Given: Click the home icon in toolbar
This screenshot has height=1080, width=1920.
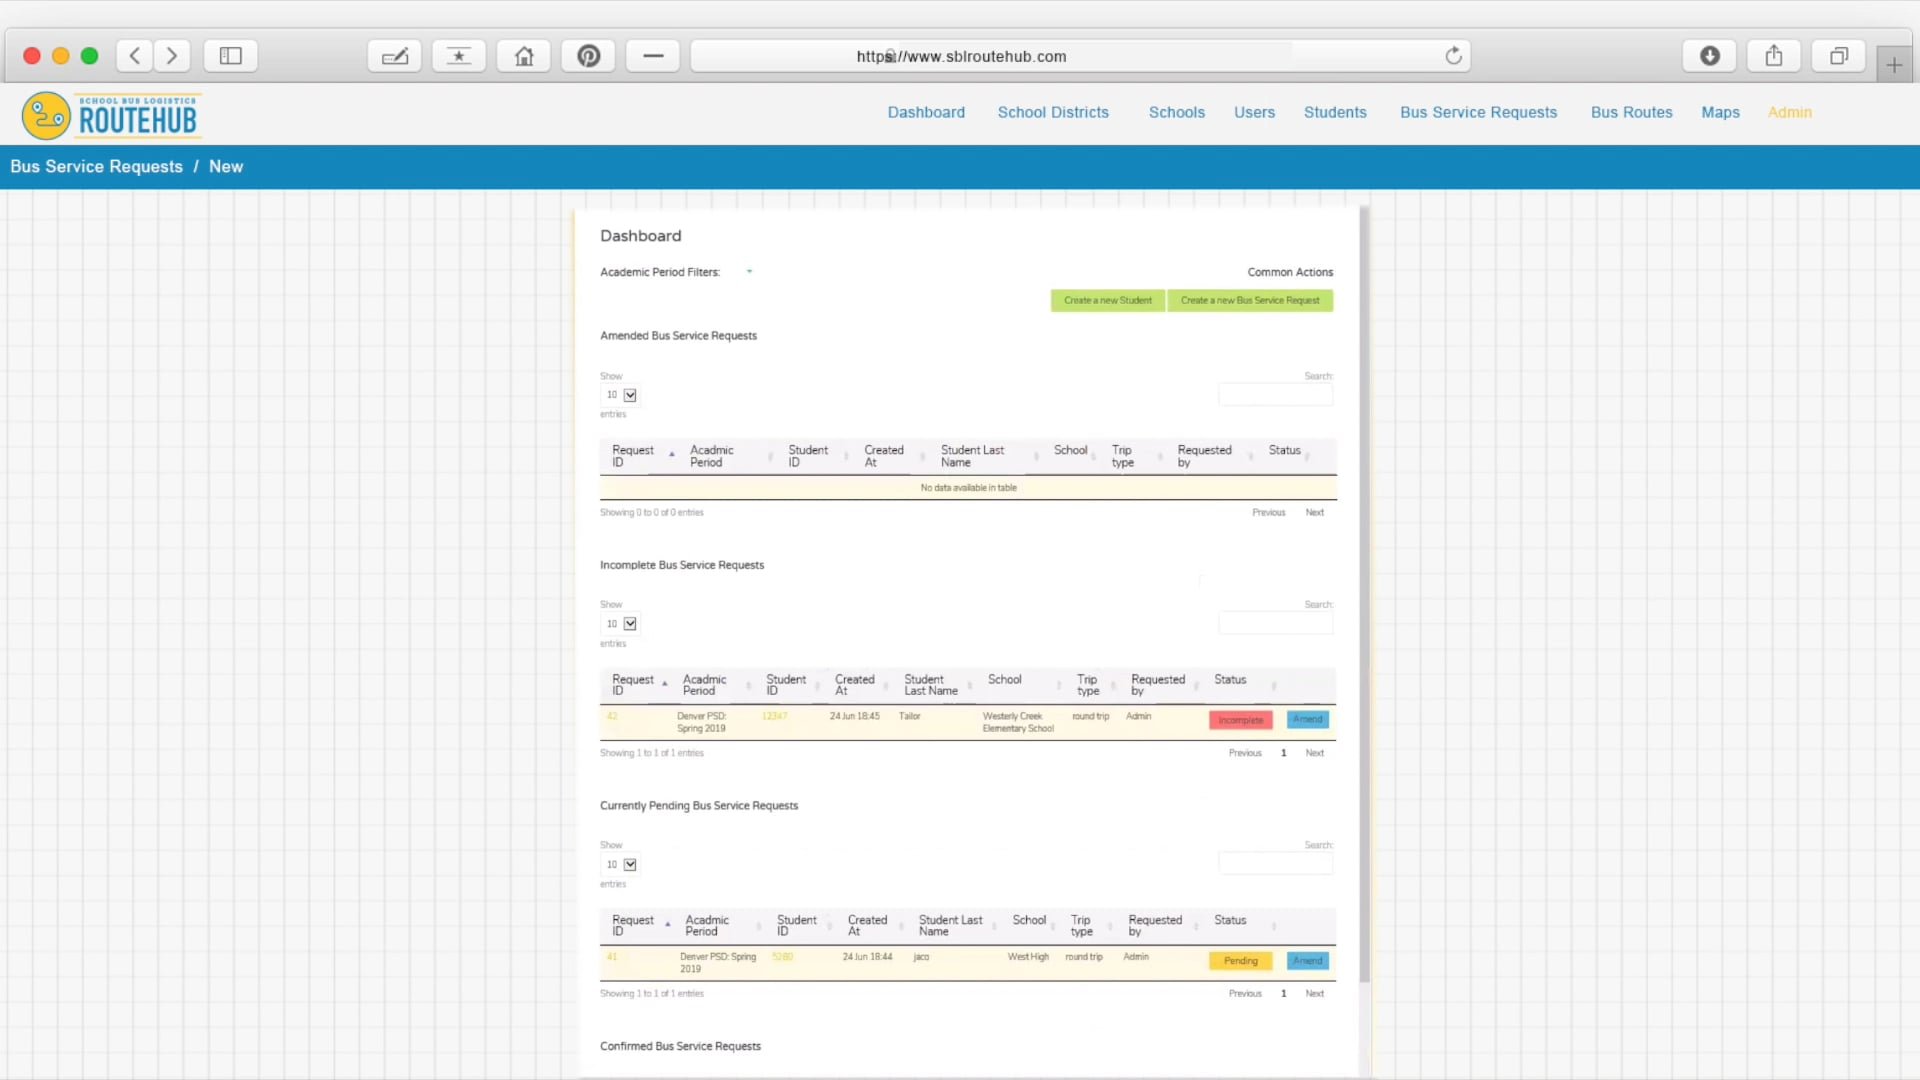Looking at the screenshot, I should tap(524, 56).
